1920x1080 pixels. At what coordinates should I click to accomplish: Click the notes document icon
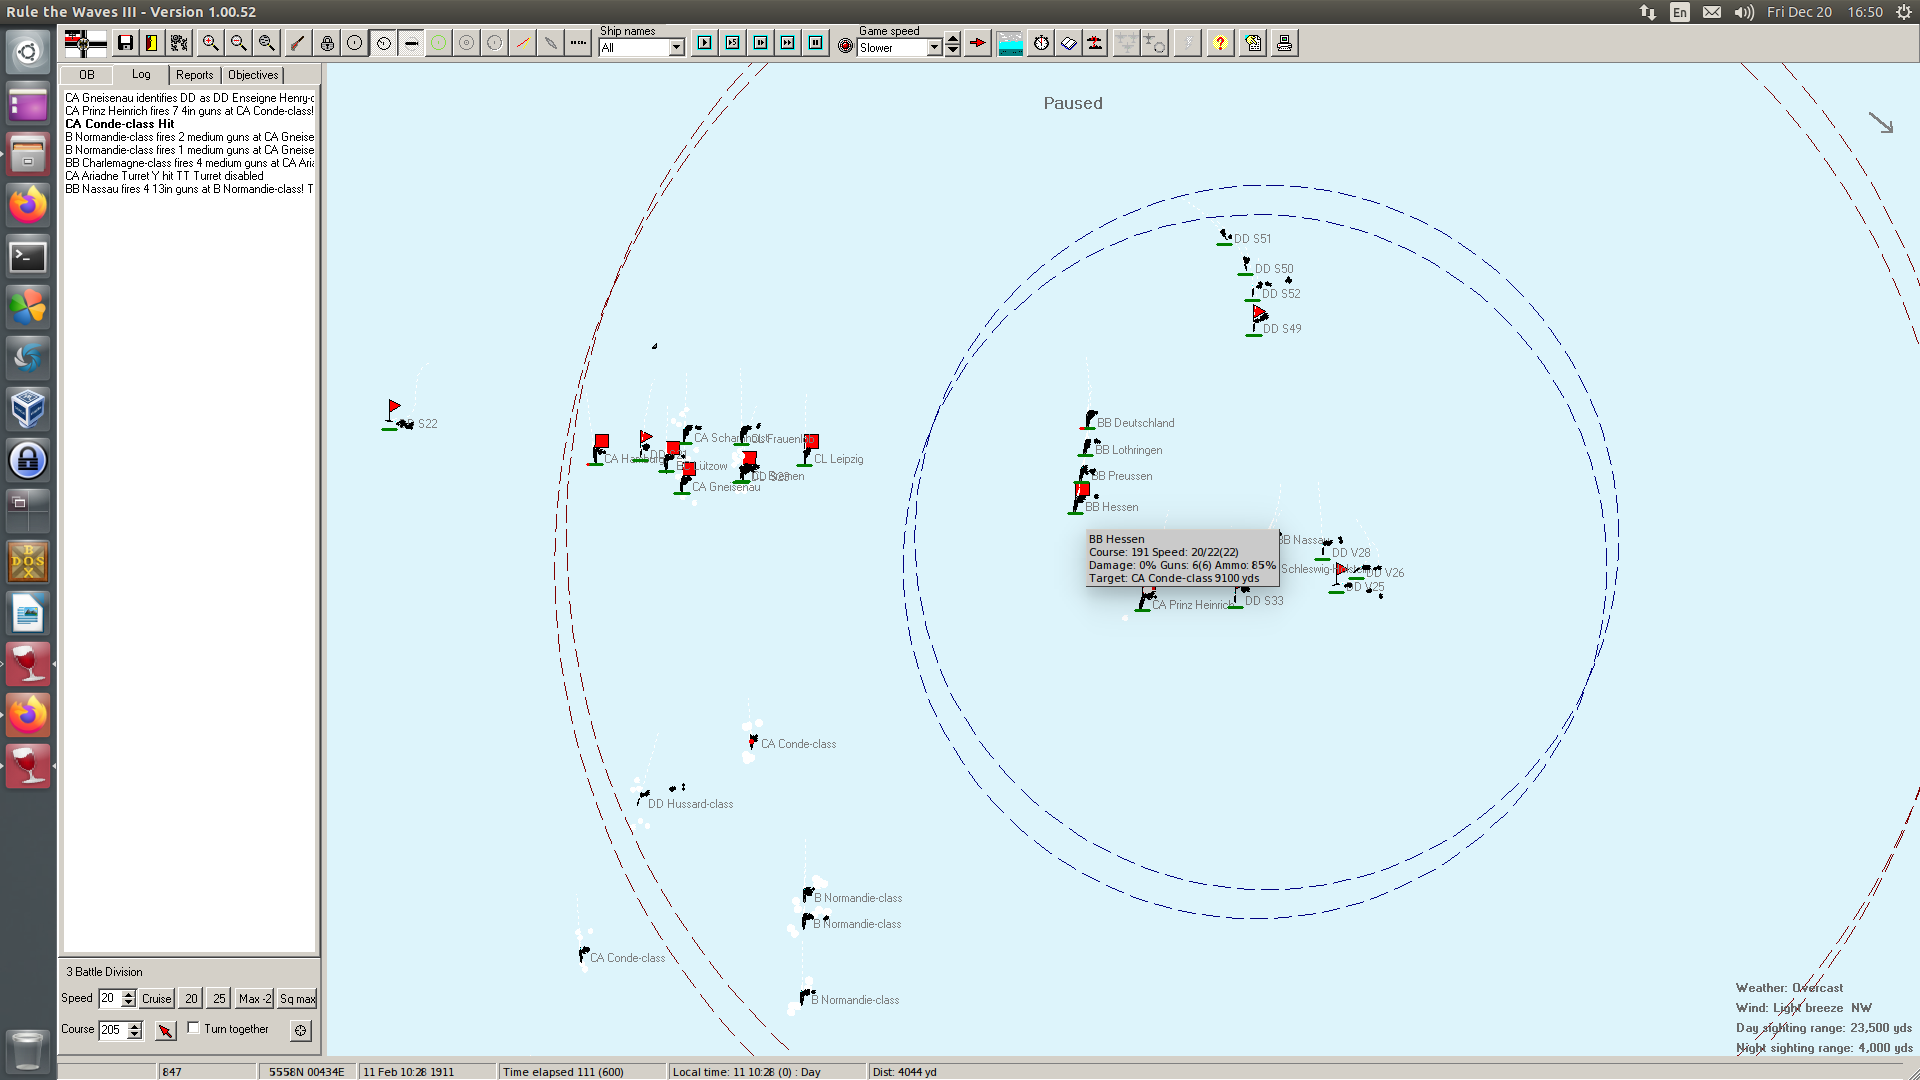pyautogui.click(x=1254, y=43)
